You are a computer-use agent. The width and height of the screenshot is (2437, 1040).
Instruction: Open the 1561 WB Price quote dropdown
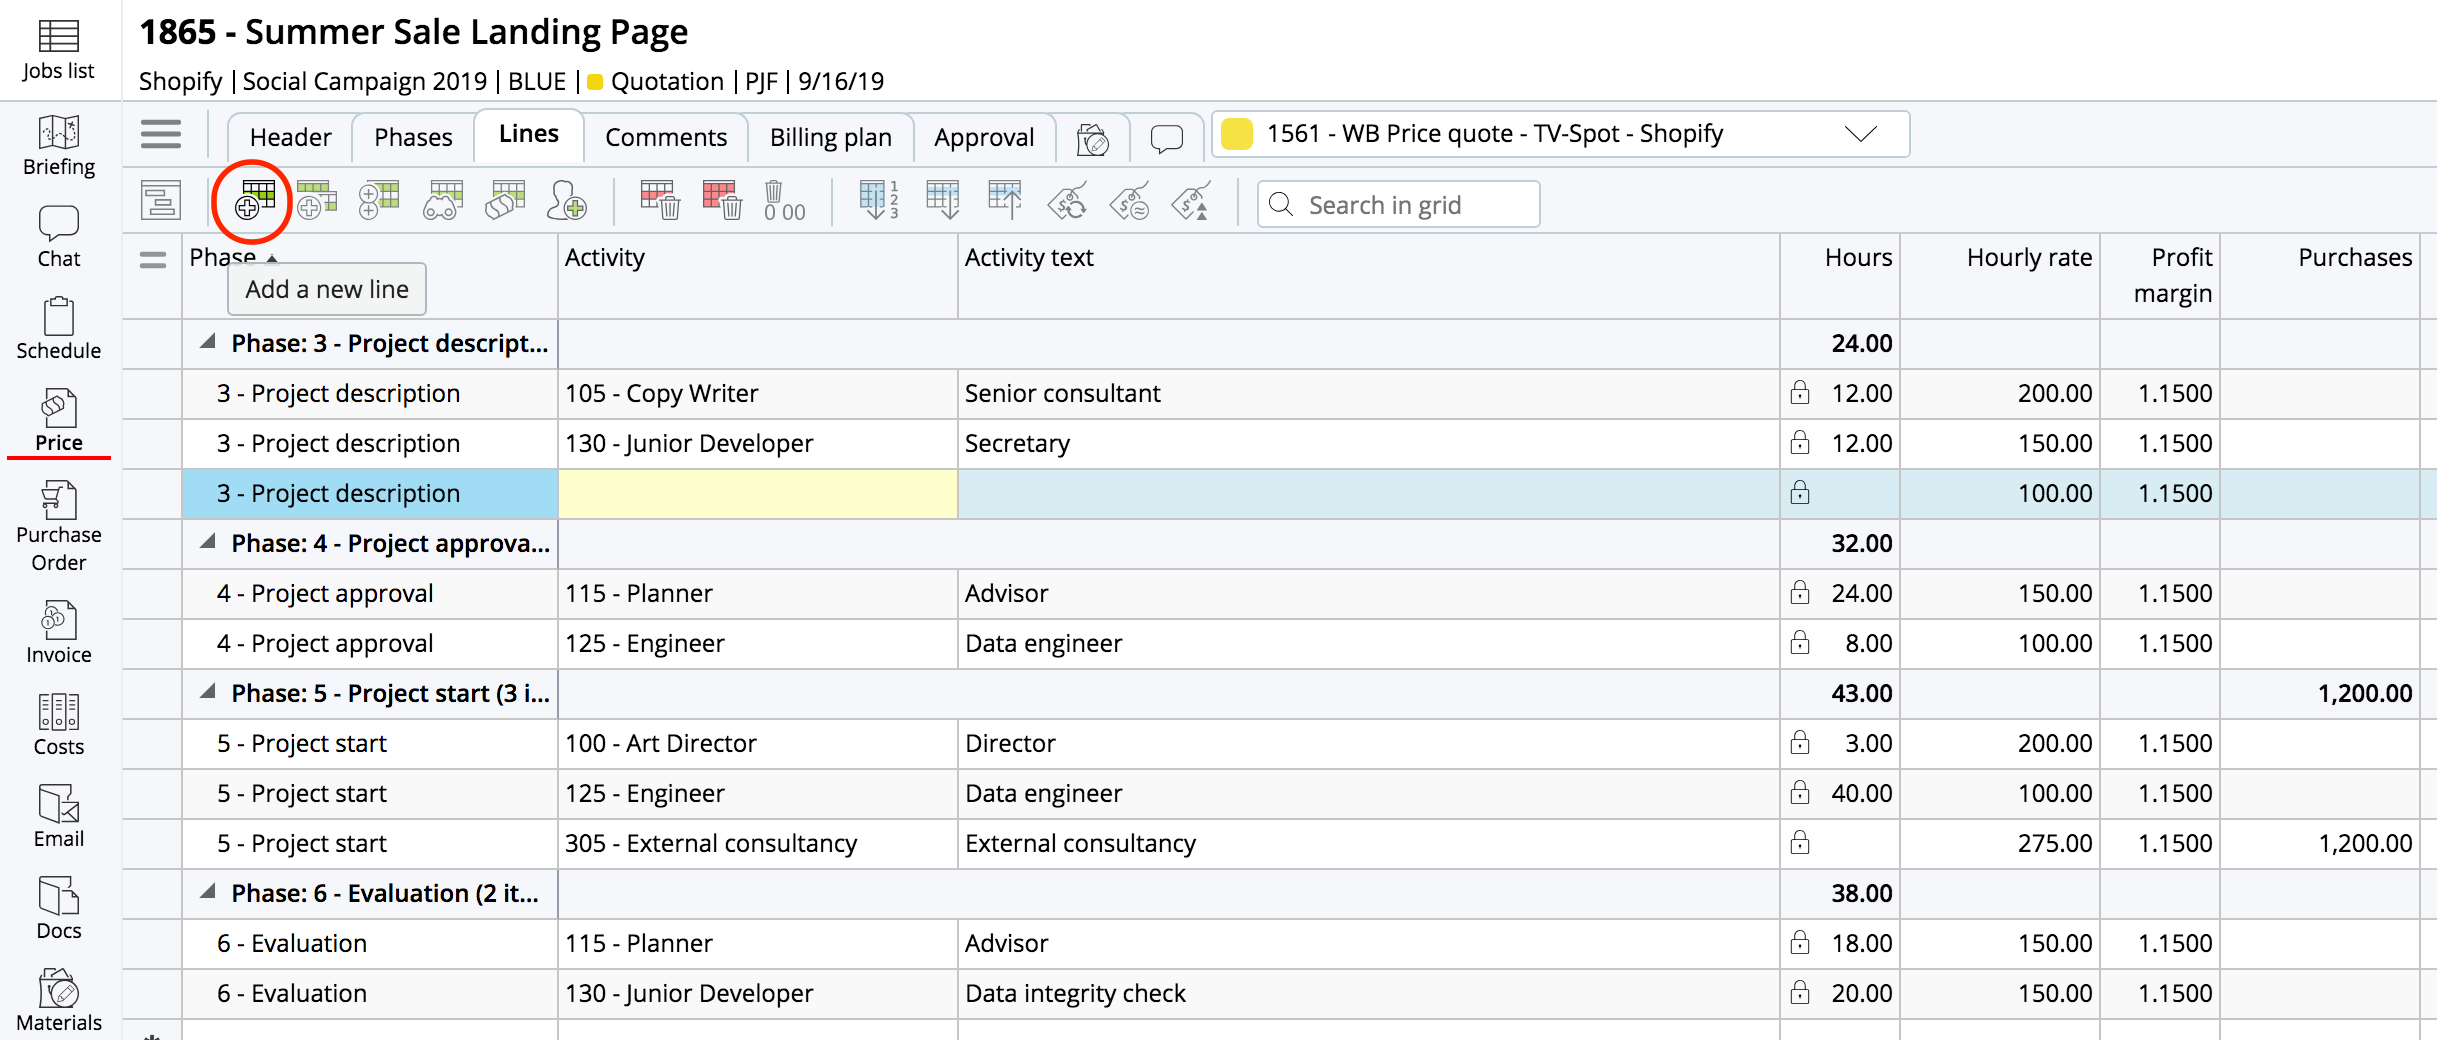click(1860, 134)
